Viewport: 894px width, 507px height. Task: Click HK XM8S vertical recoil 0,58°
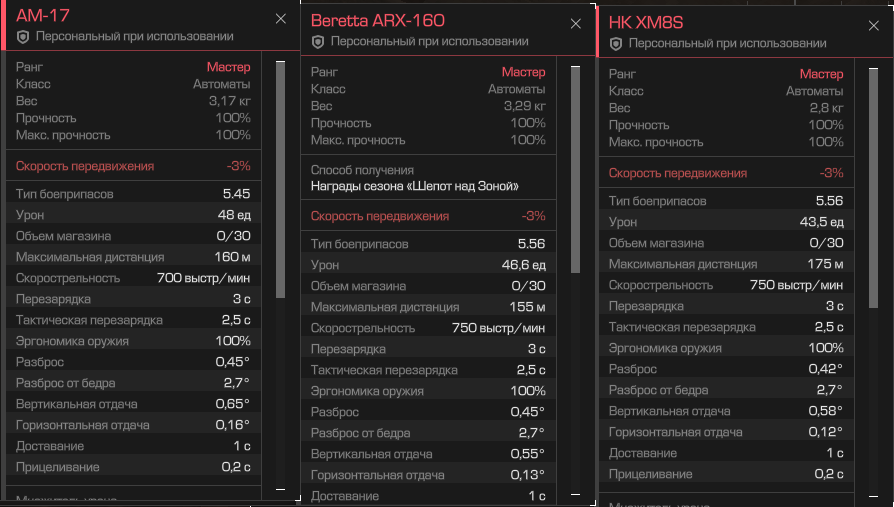(826, 411)
